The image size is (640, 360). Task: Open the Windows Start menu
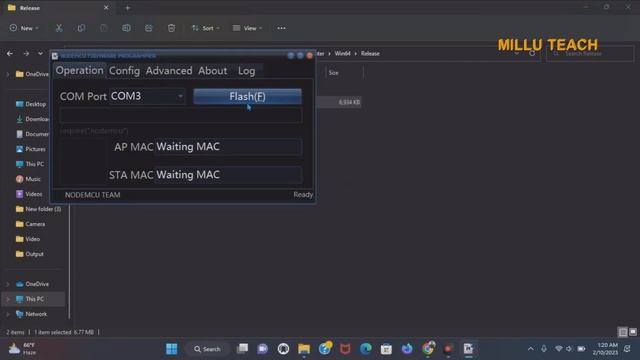pos(172,349)
